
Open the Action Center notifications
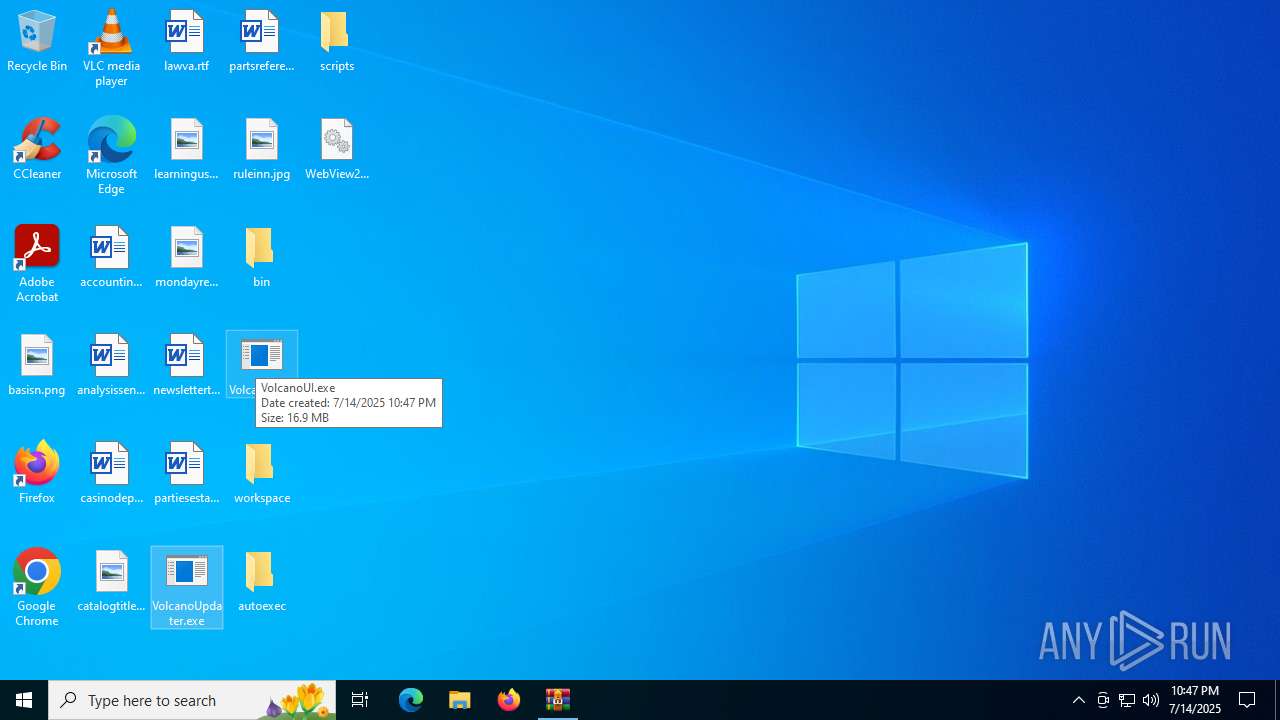click(1247, 700)
